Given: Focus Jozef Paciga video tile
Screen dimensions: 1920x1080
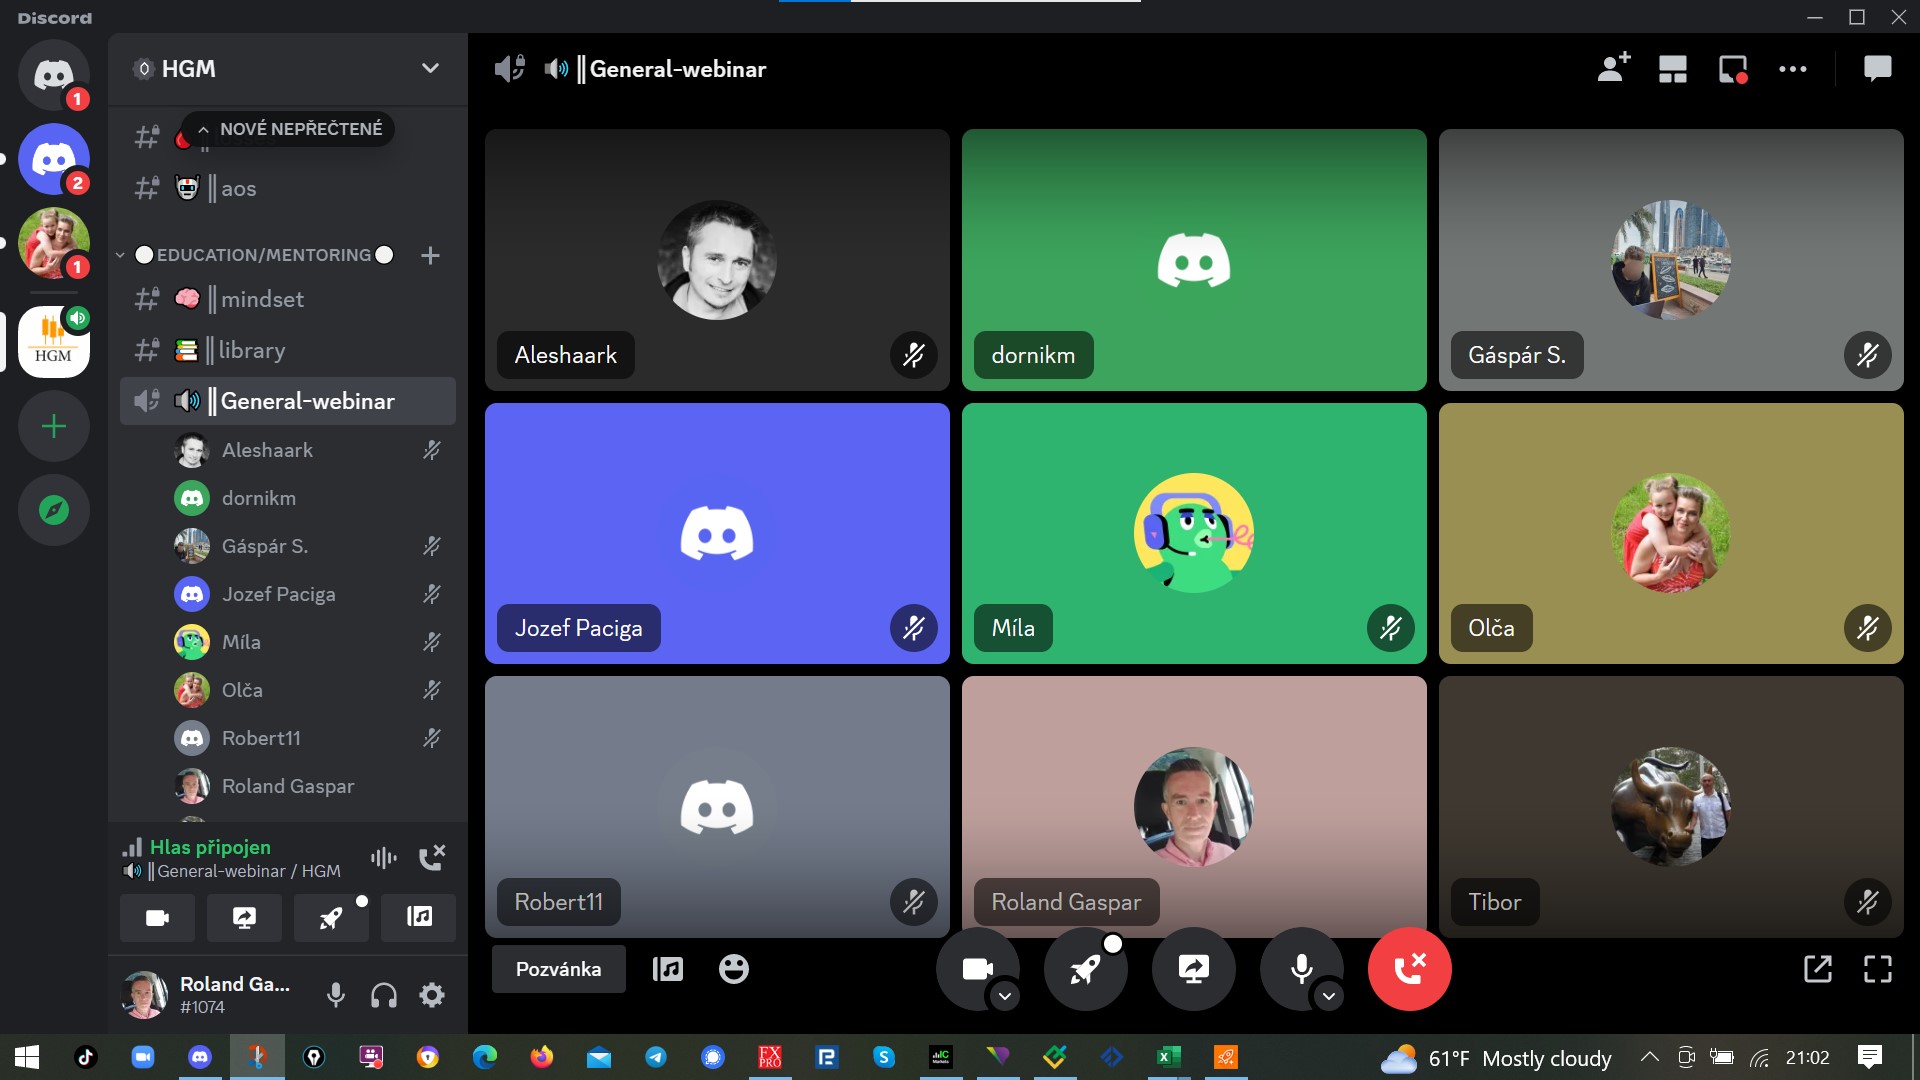Looking at the screenshot, I should [717, 533].
